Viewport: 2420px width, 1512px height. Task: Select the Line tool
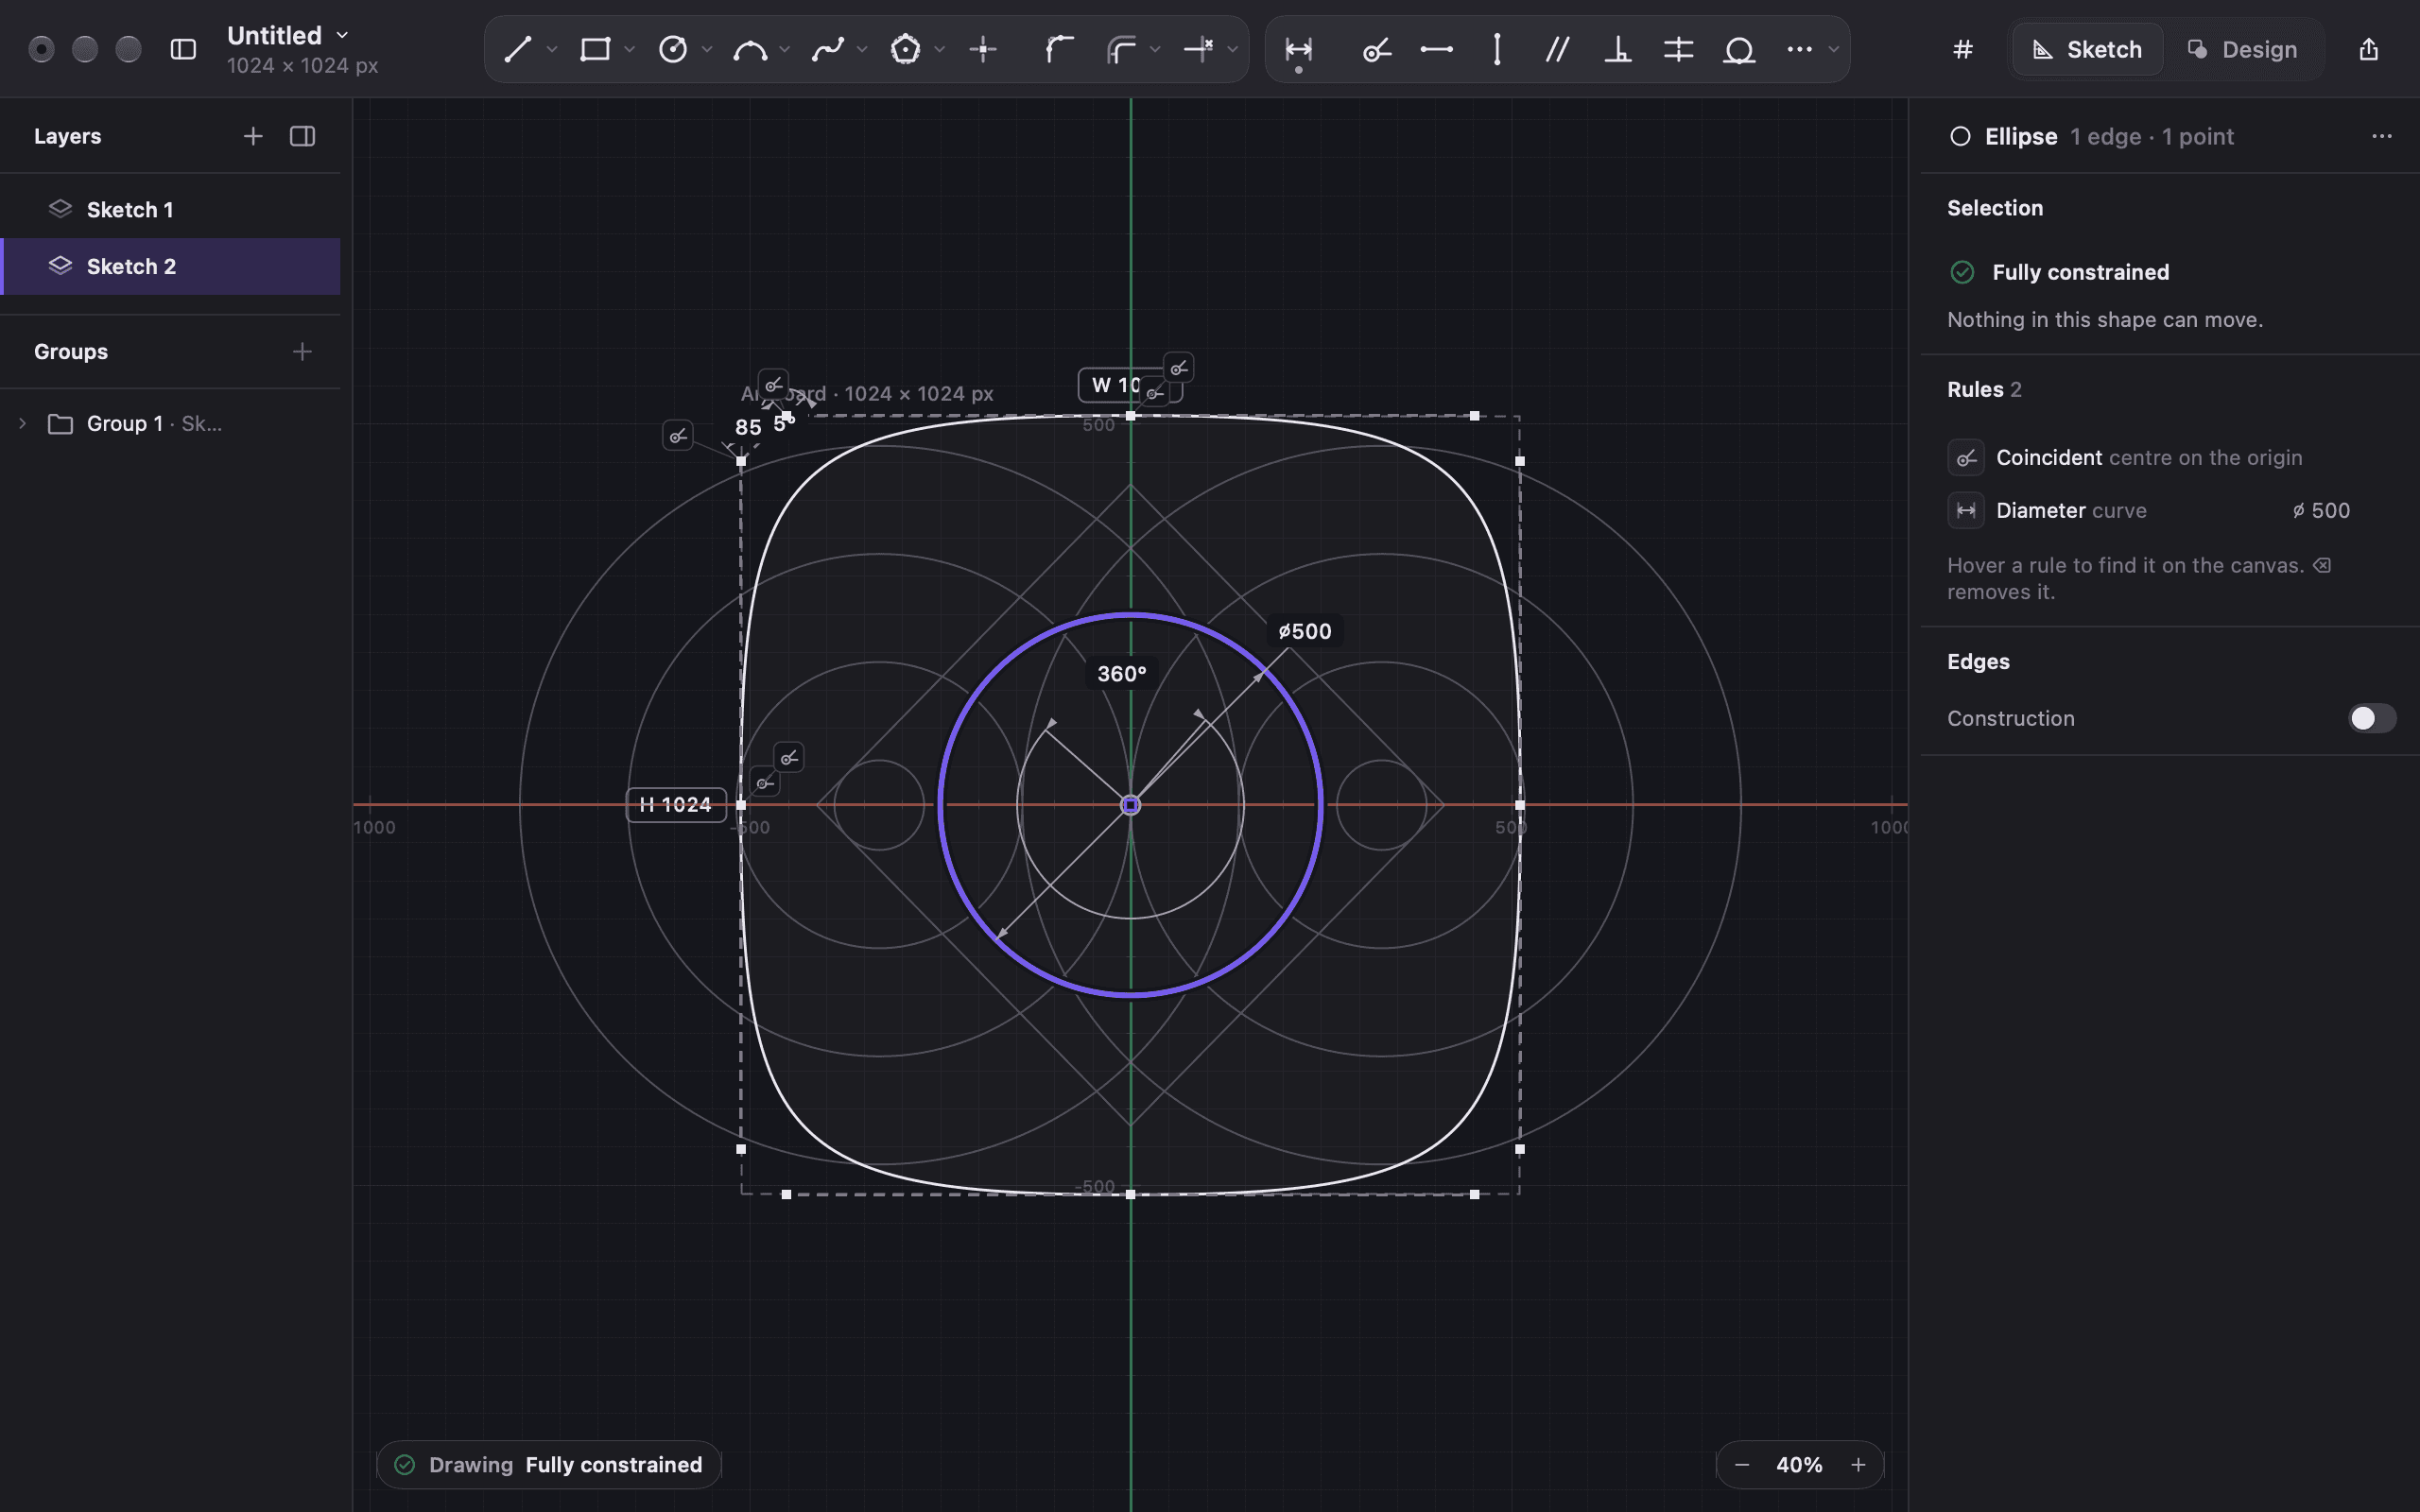pos(517,49)
